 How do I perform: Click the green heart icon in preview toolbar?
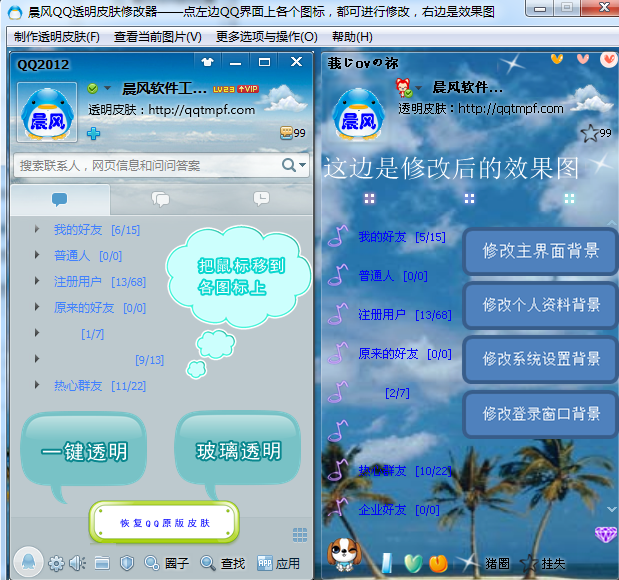pos(413,563)
